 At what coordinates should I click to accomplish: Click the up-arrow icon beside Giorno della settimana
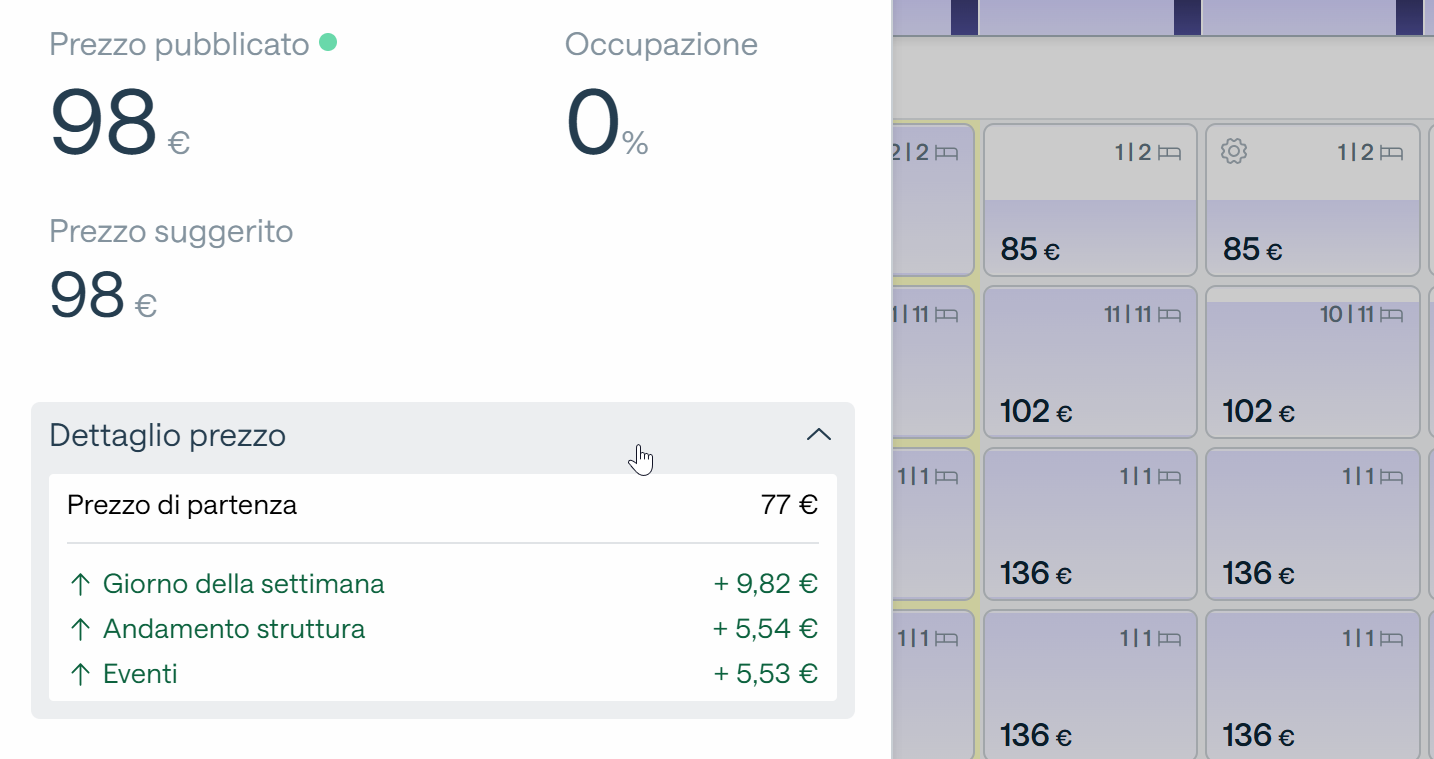(x=80, y=585)
